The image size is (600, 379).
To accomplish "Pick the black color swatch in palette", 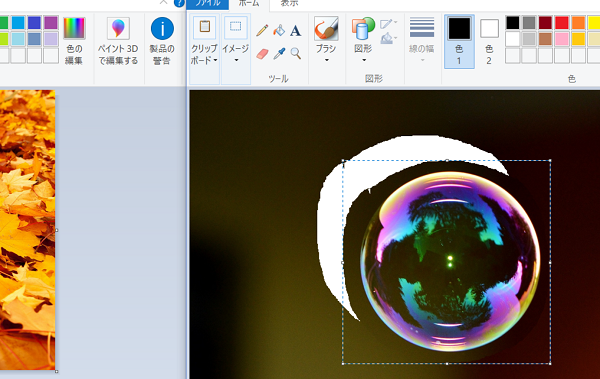I will pyautogui.click(x=513, y=23).
